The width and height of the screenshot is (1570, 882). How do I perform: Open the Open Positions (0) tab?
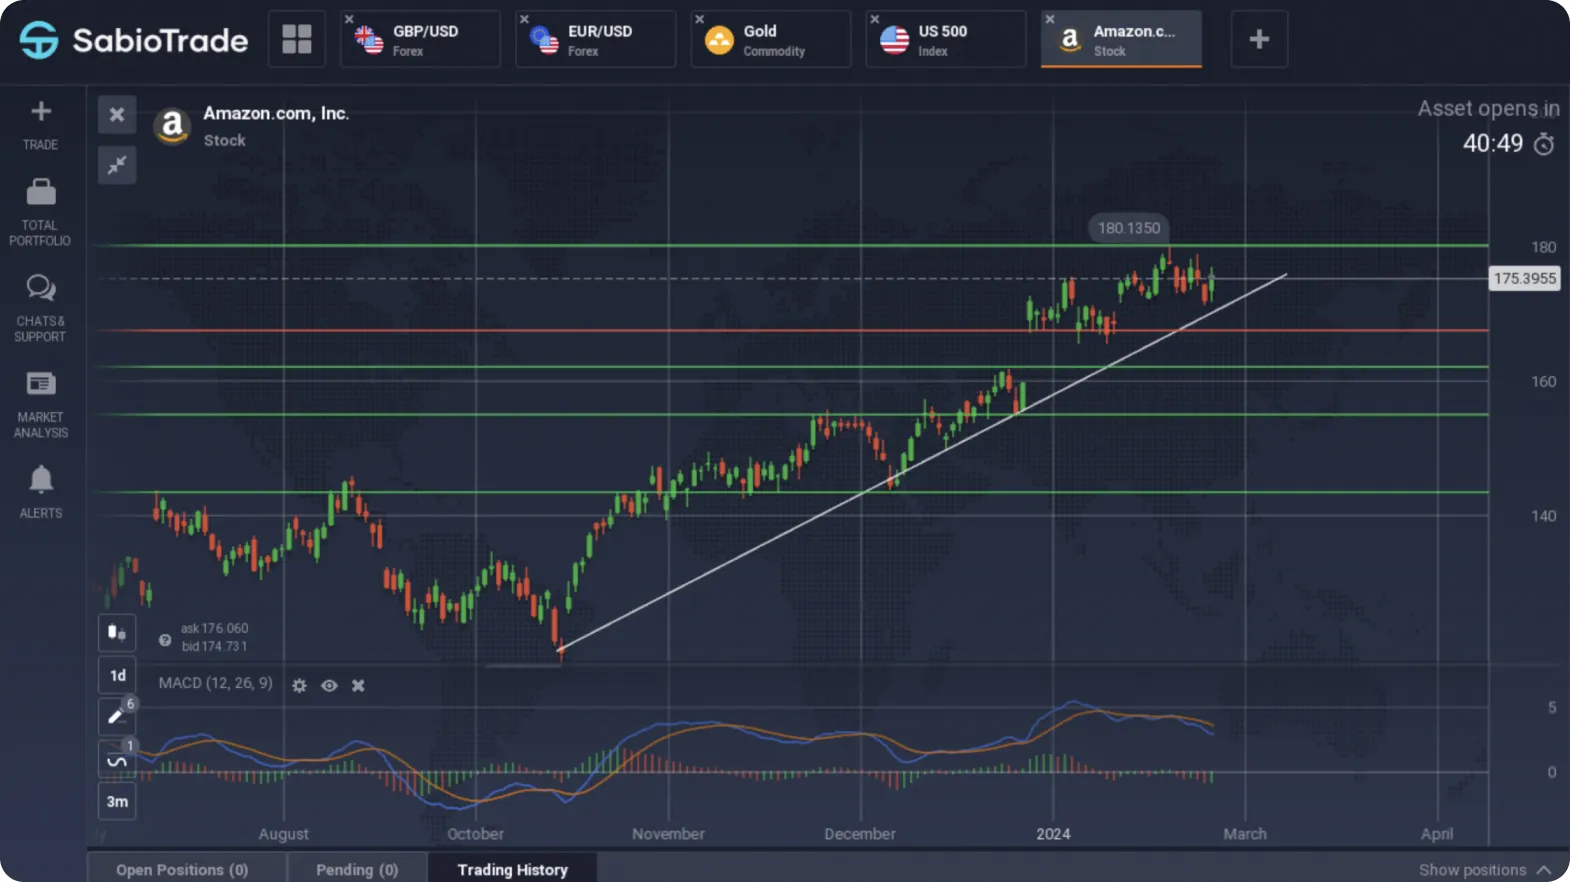tap(182, 869)
